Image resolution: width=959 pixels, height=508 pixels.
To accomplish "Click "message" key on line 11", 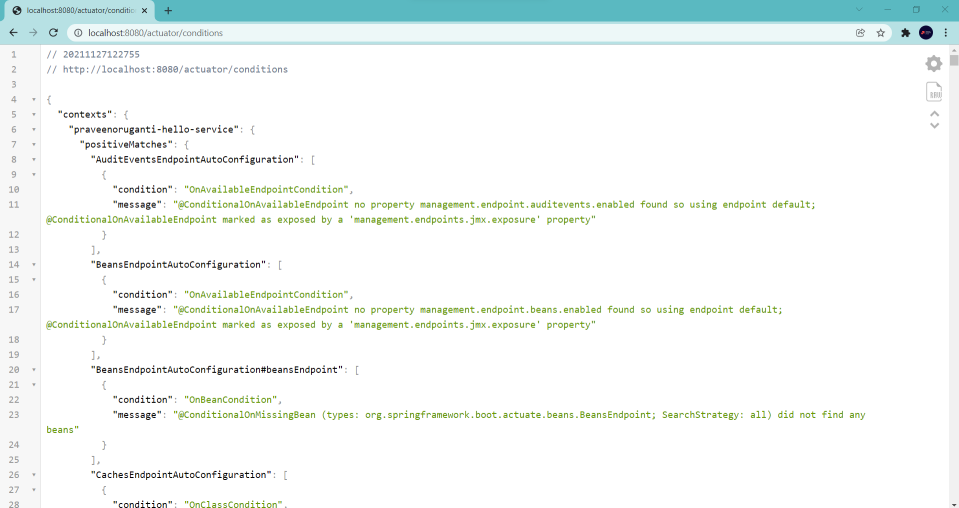I will click(x=137, y=205).
